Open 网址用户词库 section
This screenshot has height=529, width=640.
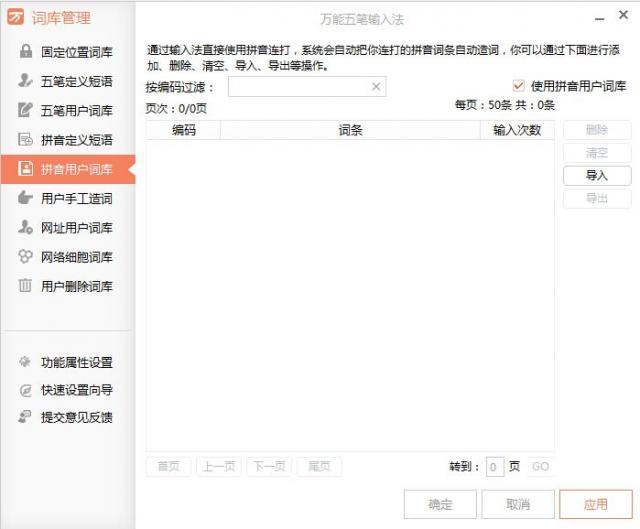tap(68, 228)
